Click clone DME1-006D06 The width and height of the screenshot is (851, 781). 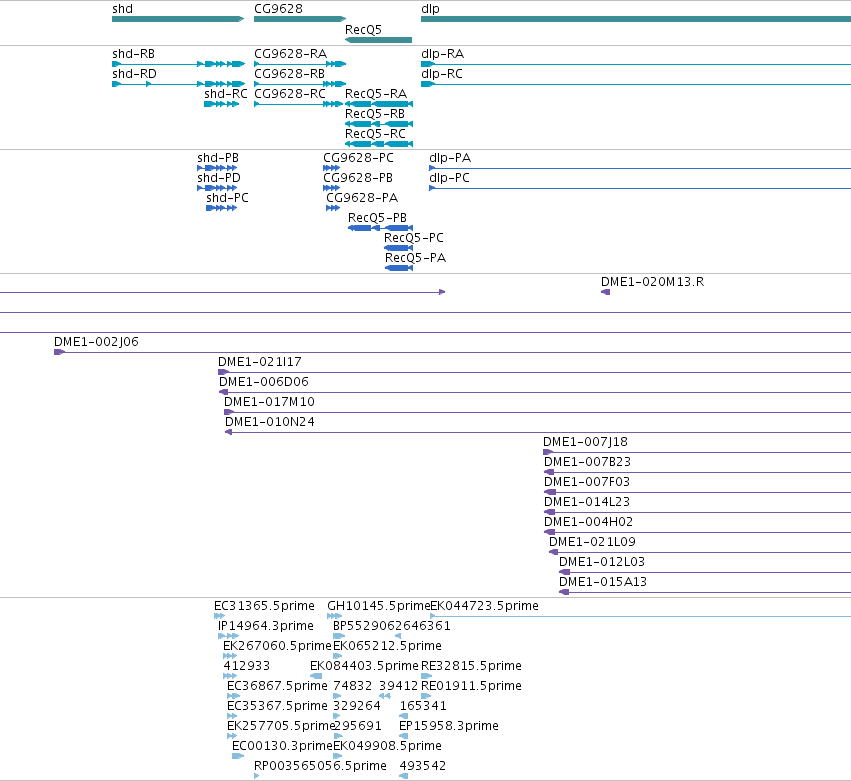coord(264,382)
